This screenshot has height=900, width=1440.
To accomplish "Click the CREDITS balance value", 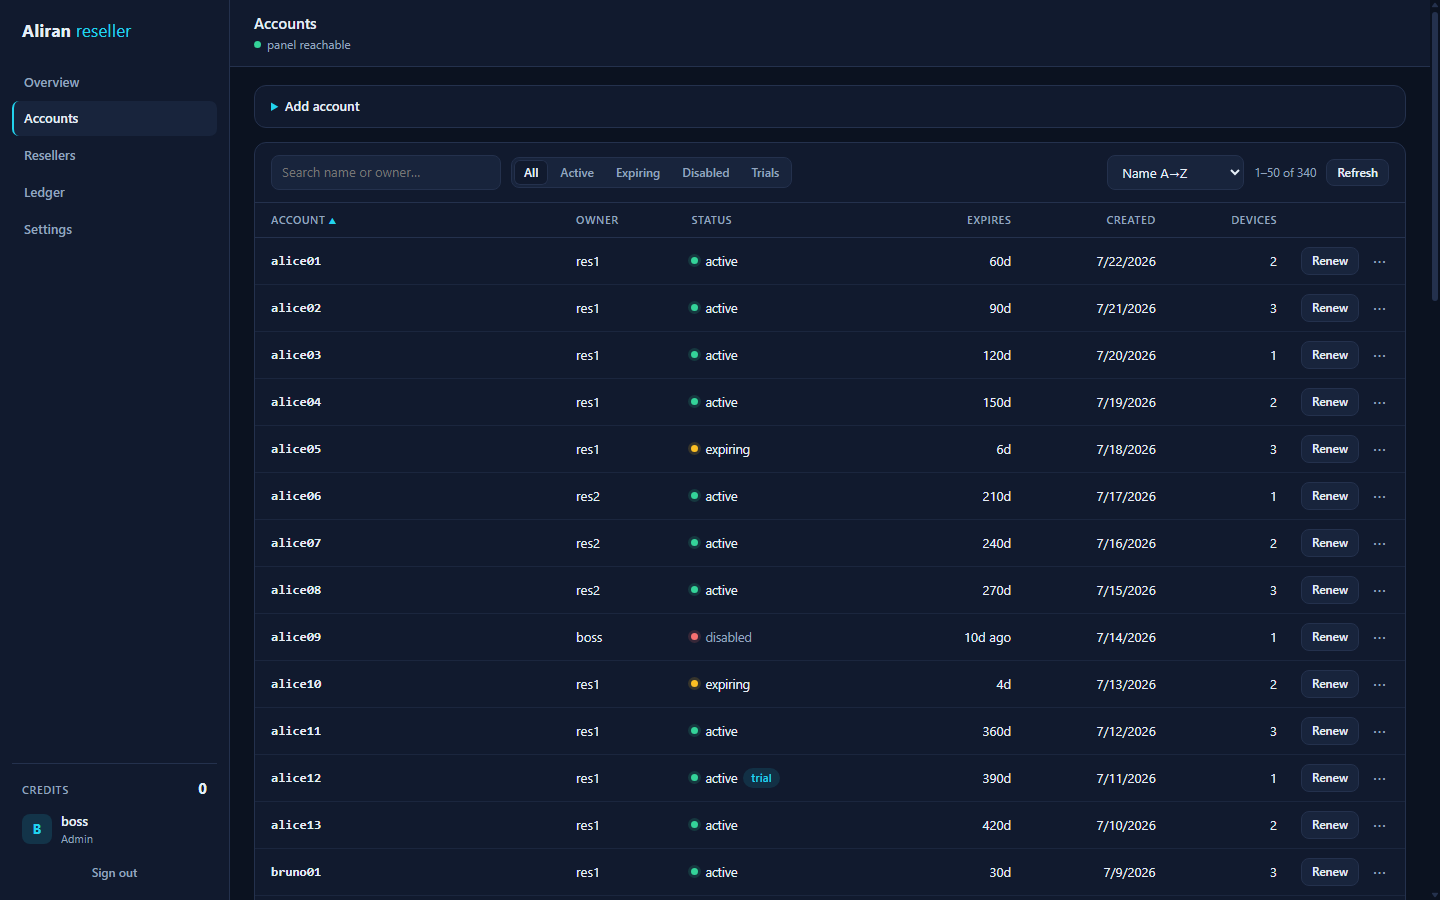I will click(x=202, y=789).
